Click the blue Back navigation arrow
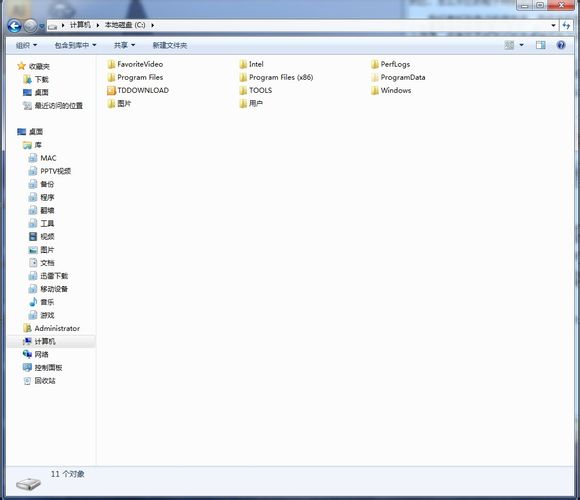Image resolution: width=580 pixels, height=500 pixels. point(14,26)
